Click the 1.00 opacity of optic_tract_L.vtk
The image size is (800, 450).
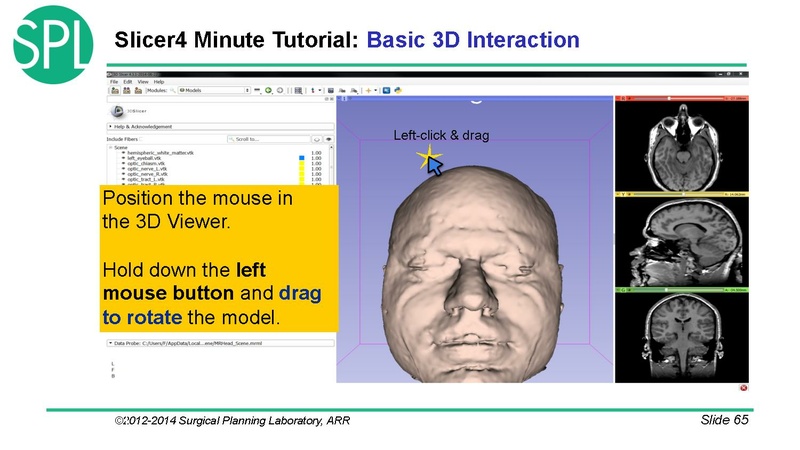tap(316, 180)
